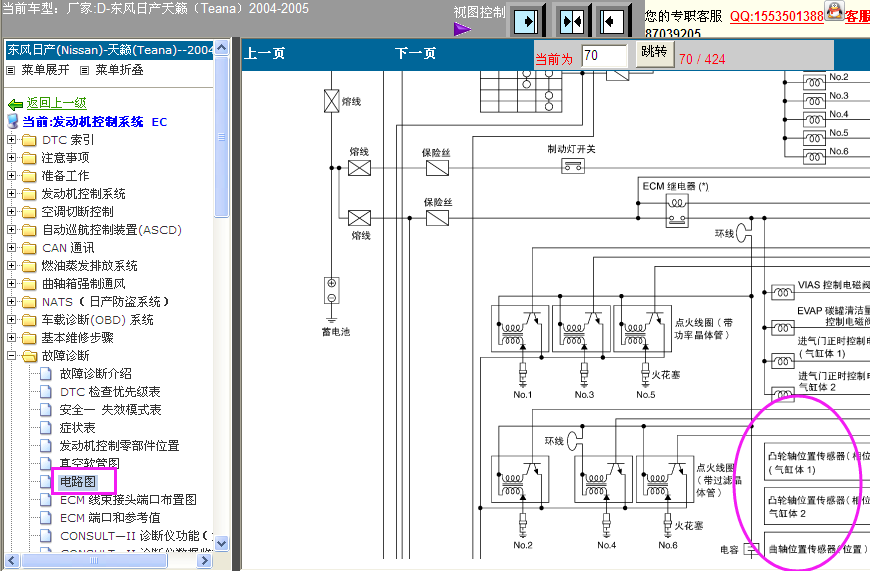Click the current section icon beside 当前:发动机控制系统
This screenshot has height=571, width=870.
click(x=13, y=122)
